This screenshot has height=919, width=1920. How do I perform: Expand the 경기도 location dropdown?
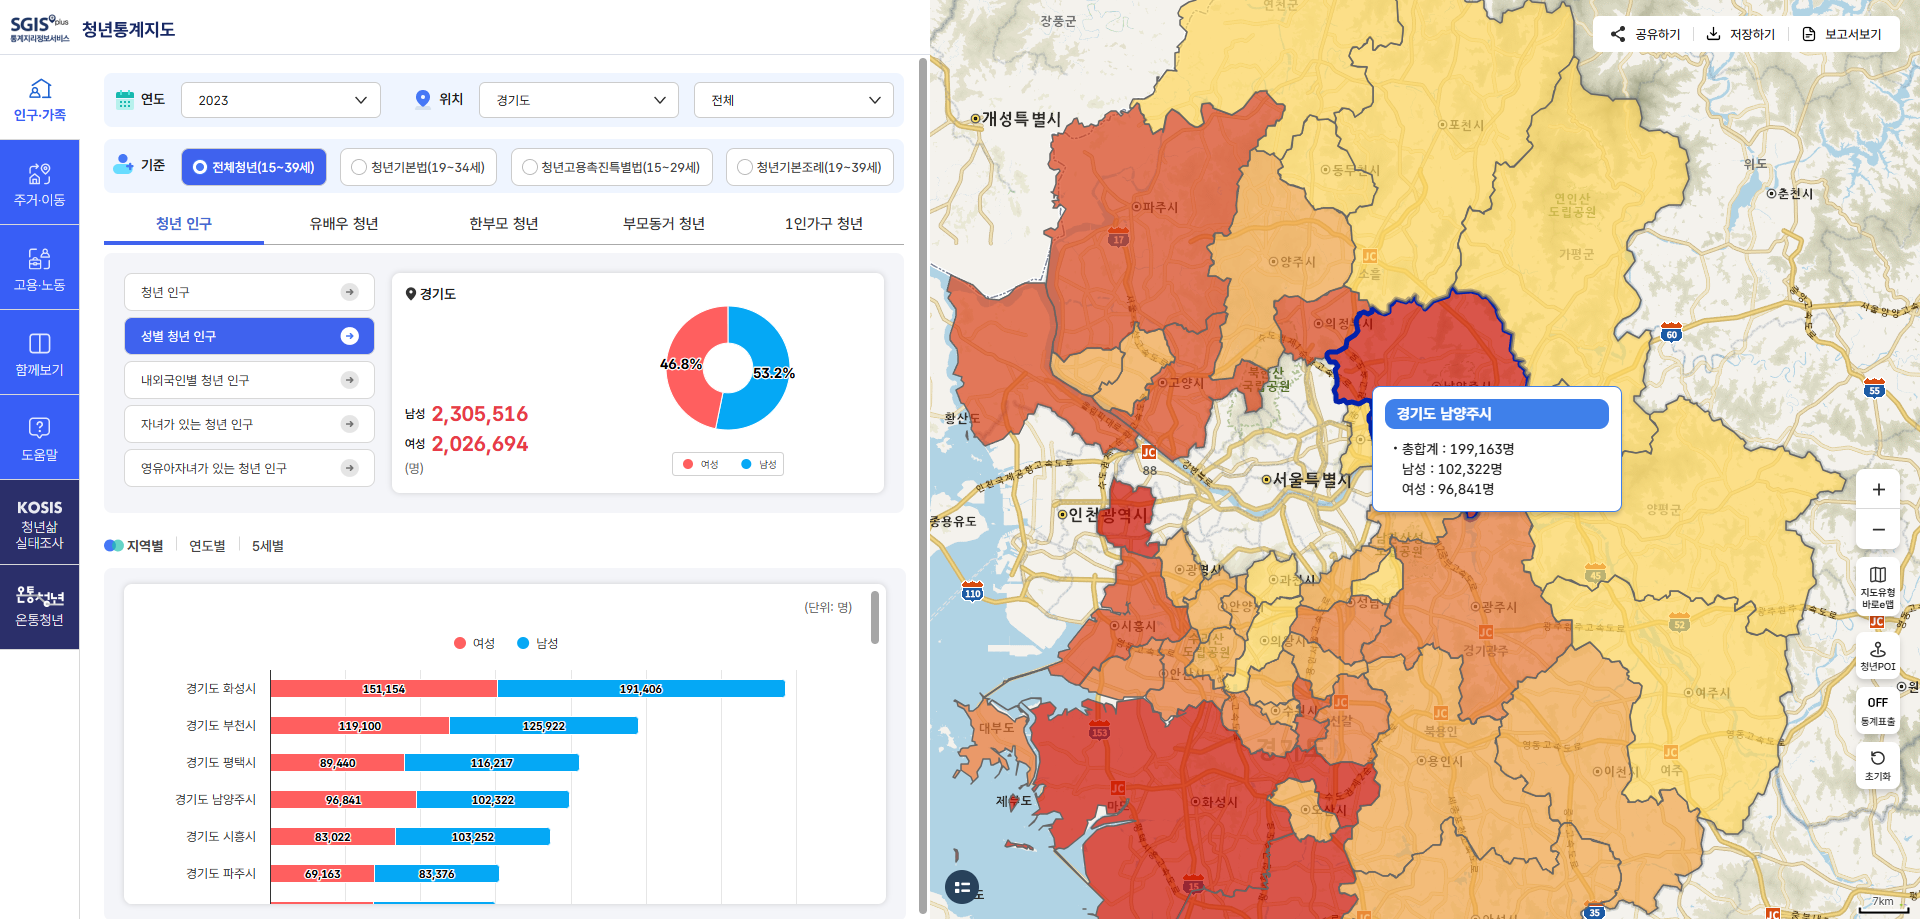579,100
